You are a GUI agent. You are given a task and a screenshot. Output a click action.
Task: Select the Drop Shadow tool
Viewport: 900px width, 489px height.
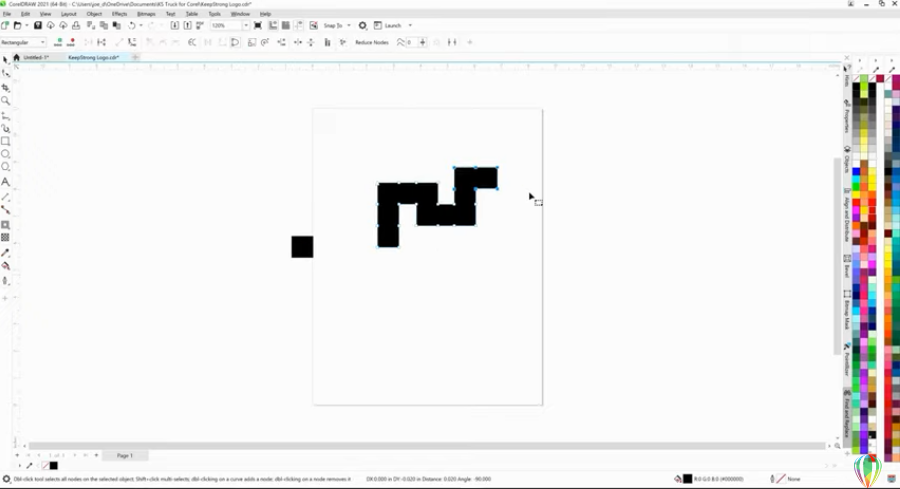pos(6,225)
